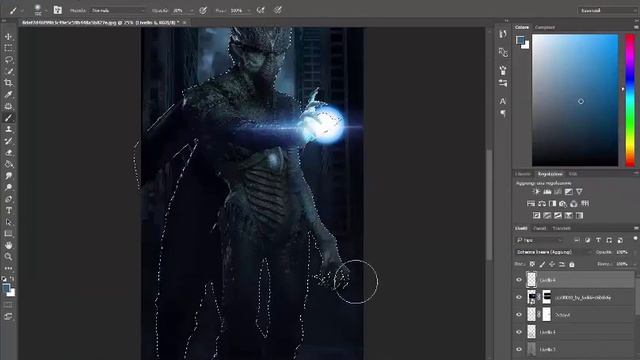The height and width of the screenshot is (360, 640).
Task: Toggle pressure for size button
Action: click(278, 10)
